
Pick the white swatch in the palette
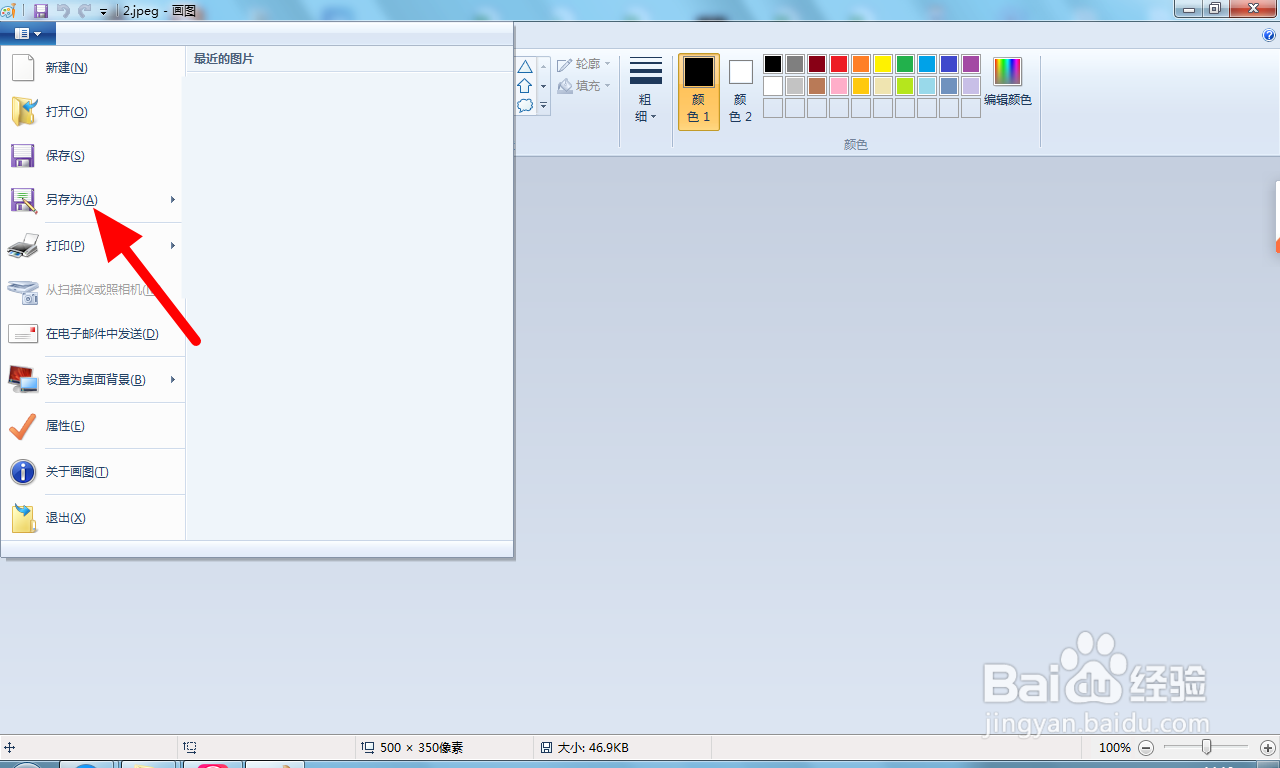pyautogui.click(x=773, y=86)
